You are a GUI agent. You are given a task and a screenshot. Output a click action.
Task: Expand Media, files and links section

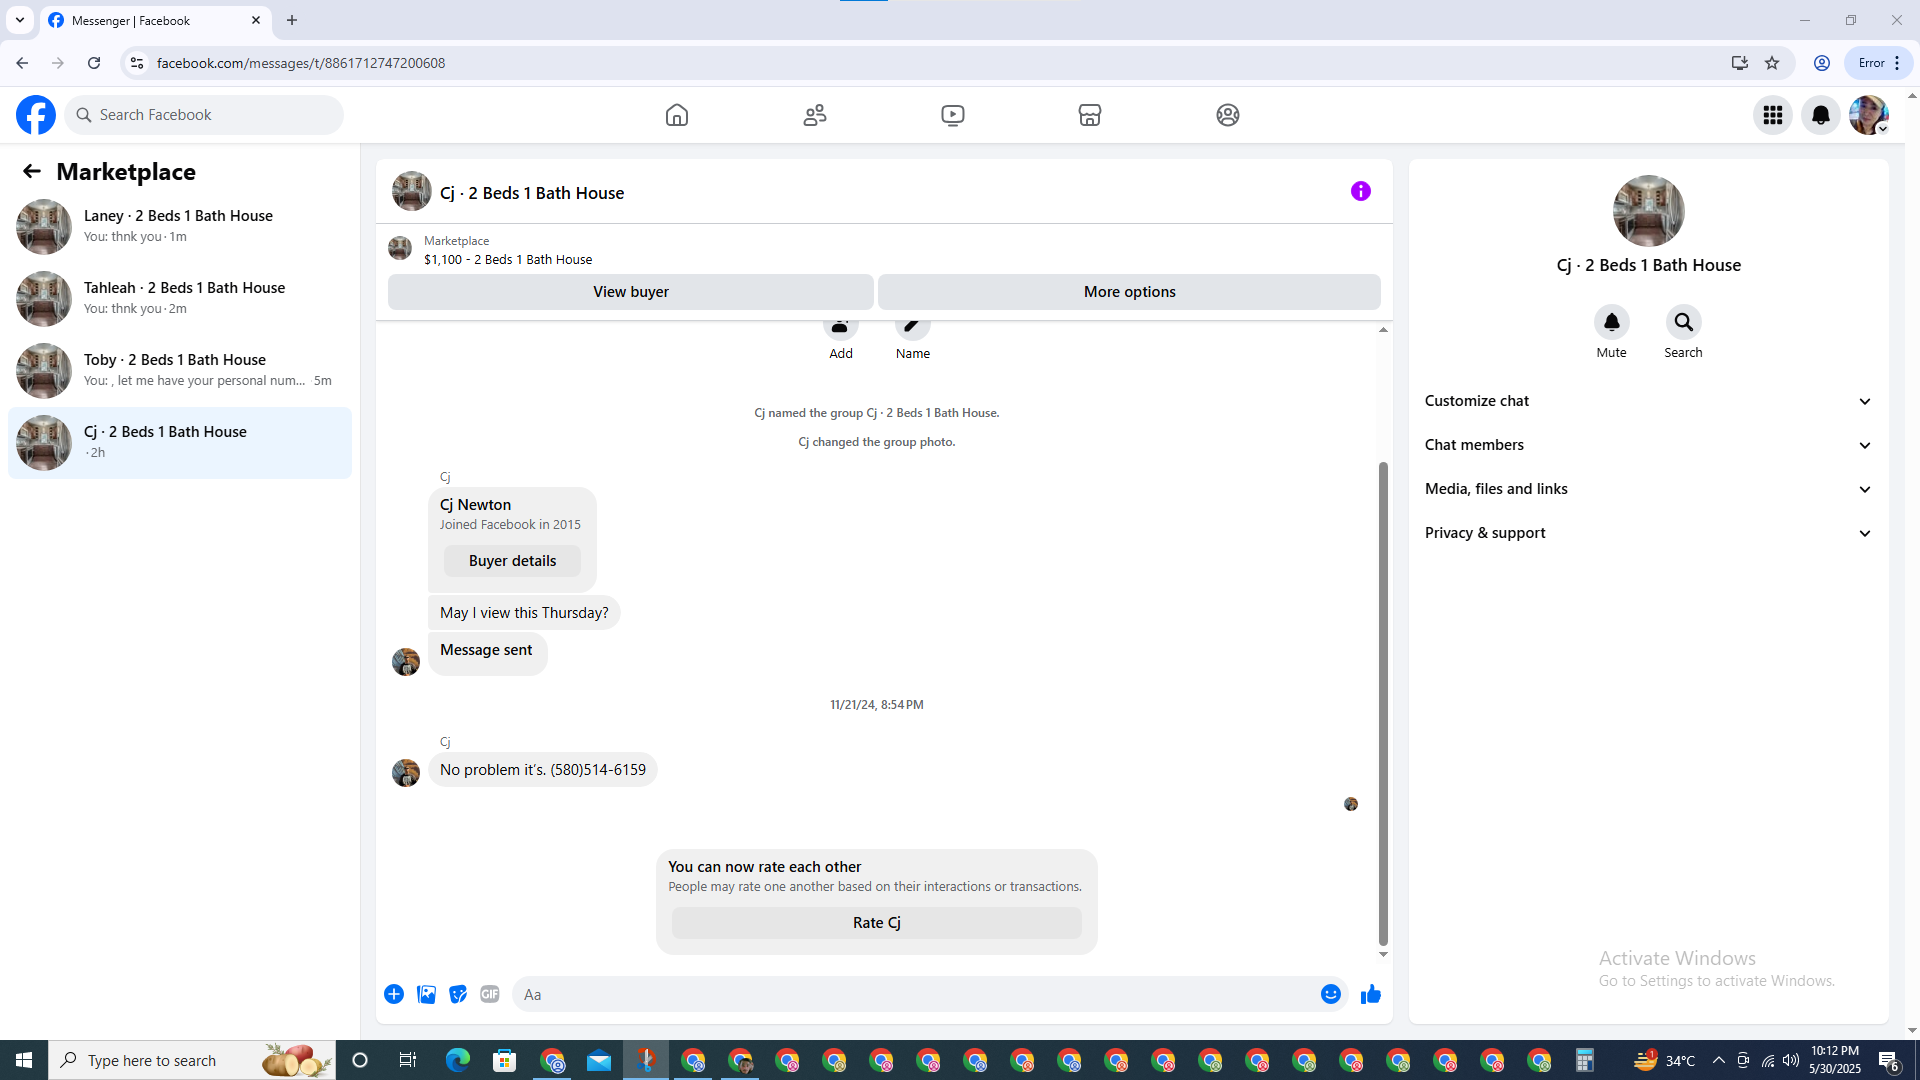[x=1648, y=489]
